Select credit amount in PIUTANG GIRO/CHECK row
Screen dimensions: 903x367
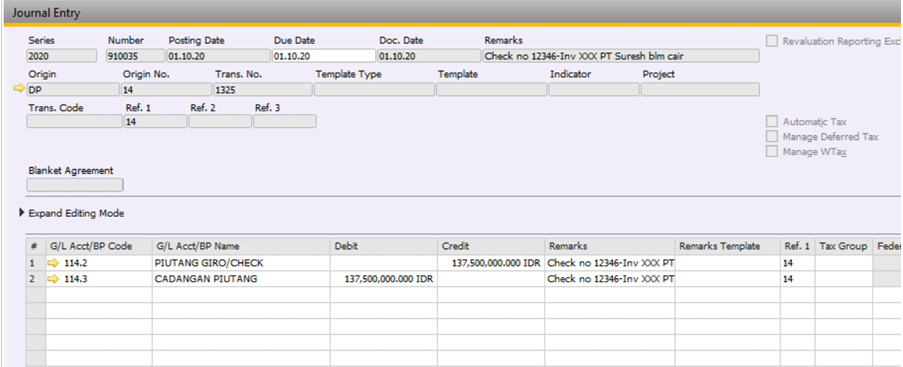pyautogui.click(x=491, y=263)
